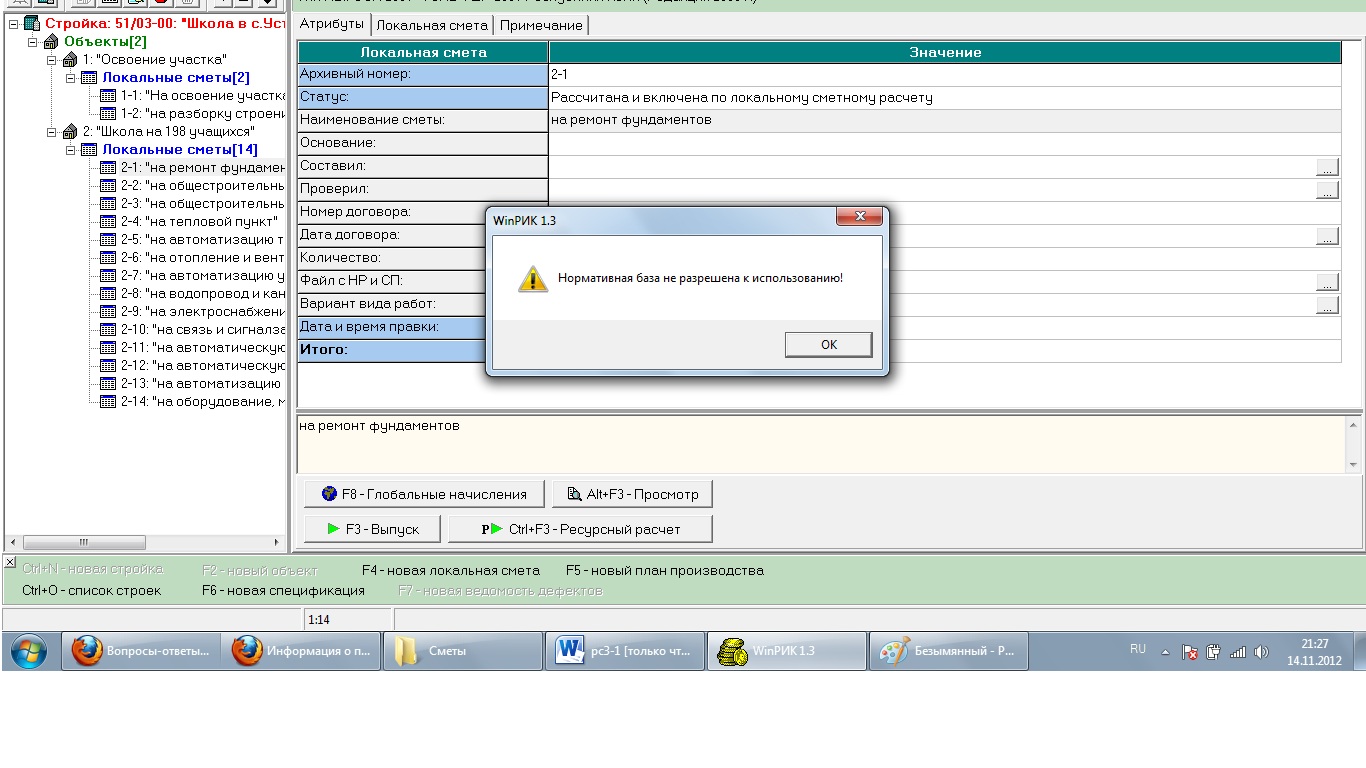Collapse the Локальные сметы[2] node
The width and height of the screenshot is (1366, 768).
click(70, 77)
